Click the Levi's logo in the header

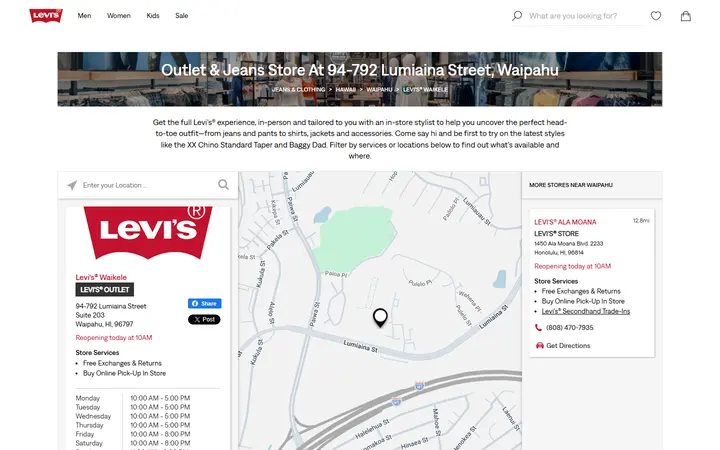tap(46, 16)
